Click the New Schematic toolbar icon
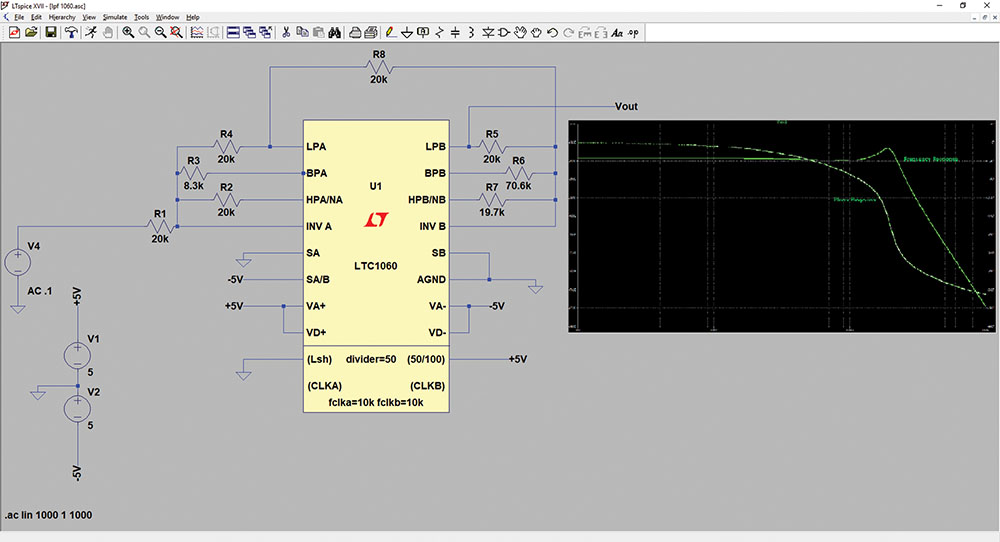The image size is (1000, 542). point(14,33)
